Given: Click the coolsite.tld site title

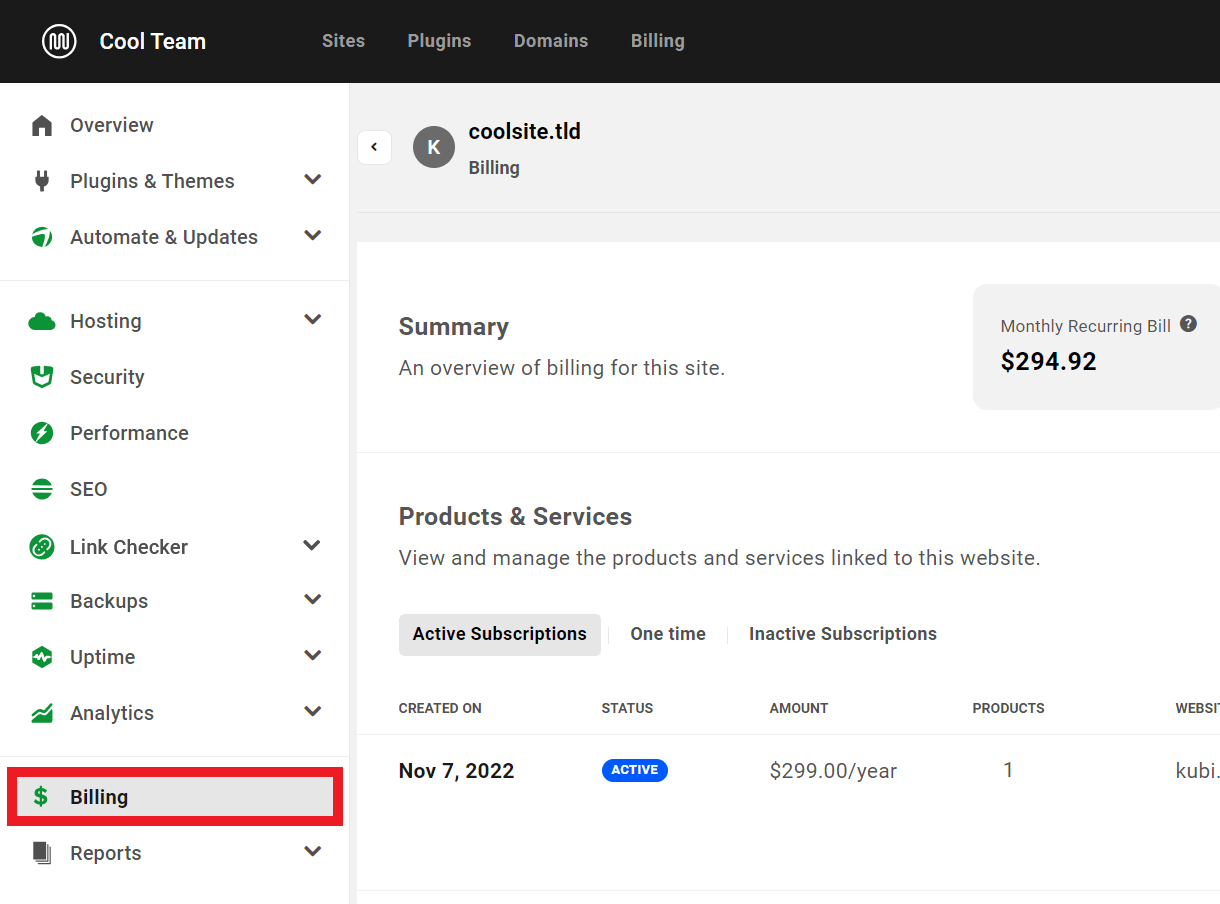Looking at the screenshot, I should click(525, 132).
